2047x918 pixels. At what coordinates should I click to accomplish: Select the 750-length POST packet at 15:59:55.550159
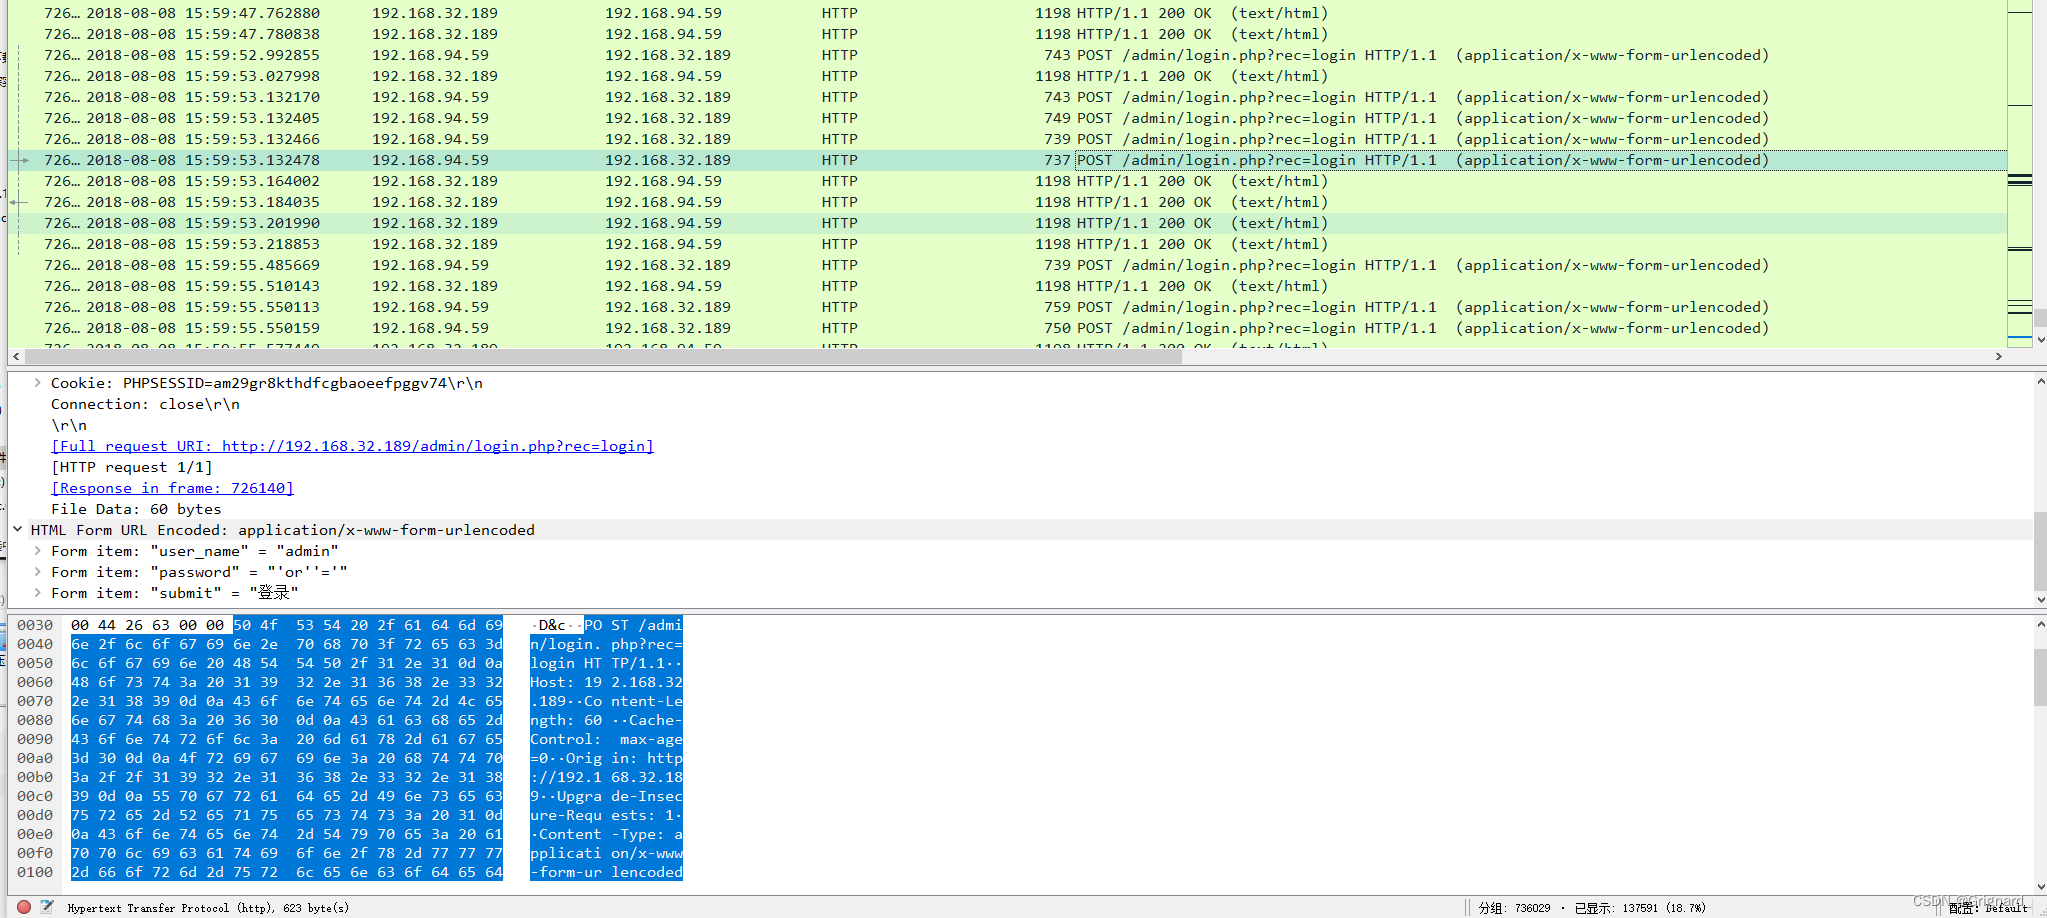[x=1007, y=328]
